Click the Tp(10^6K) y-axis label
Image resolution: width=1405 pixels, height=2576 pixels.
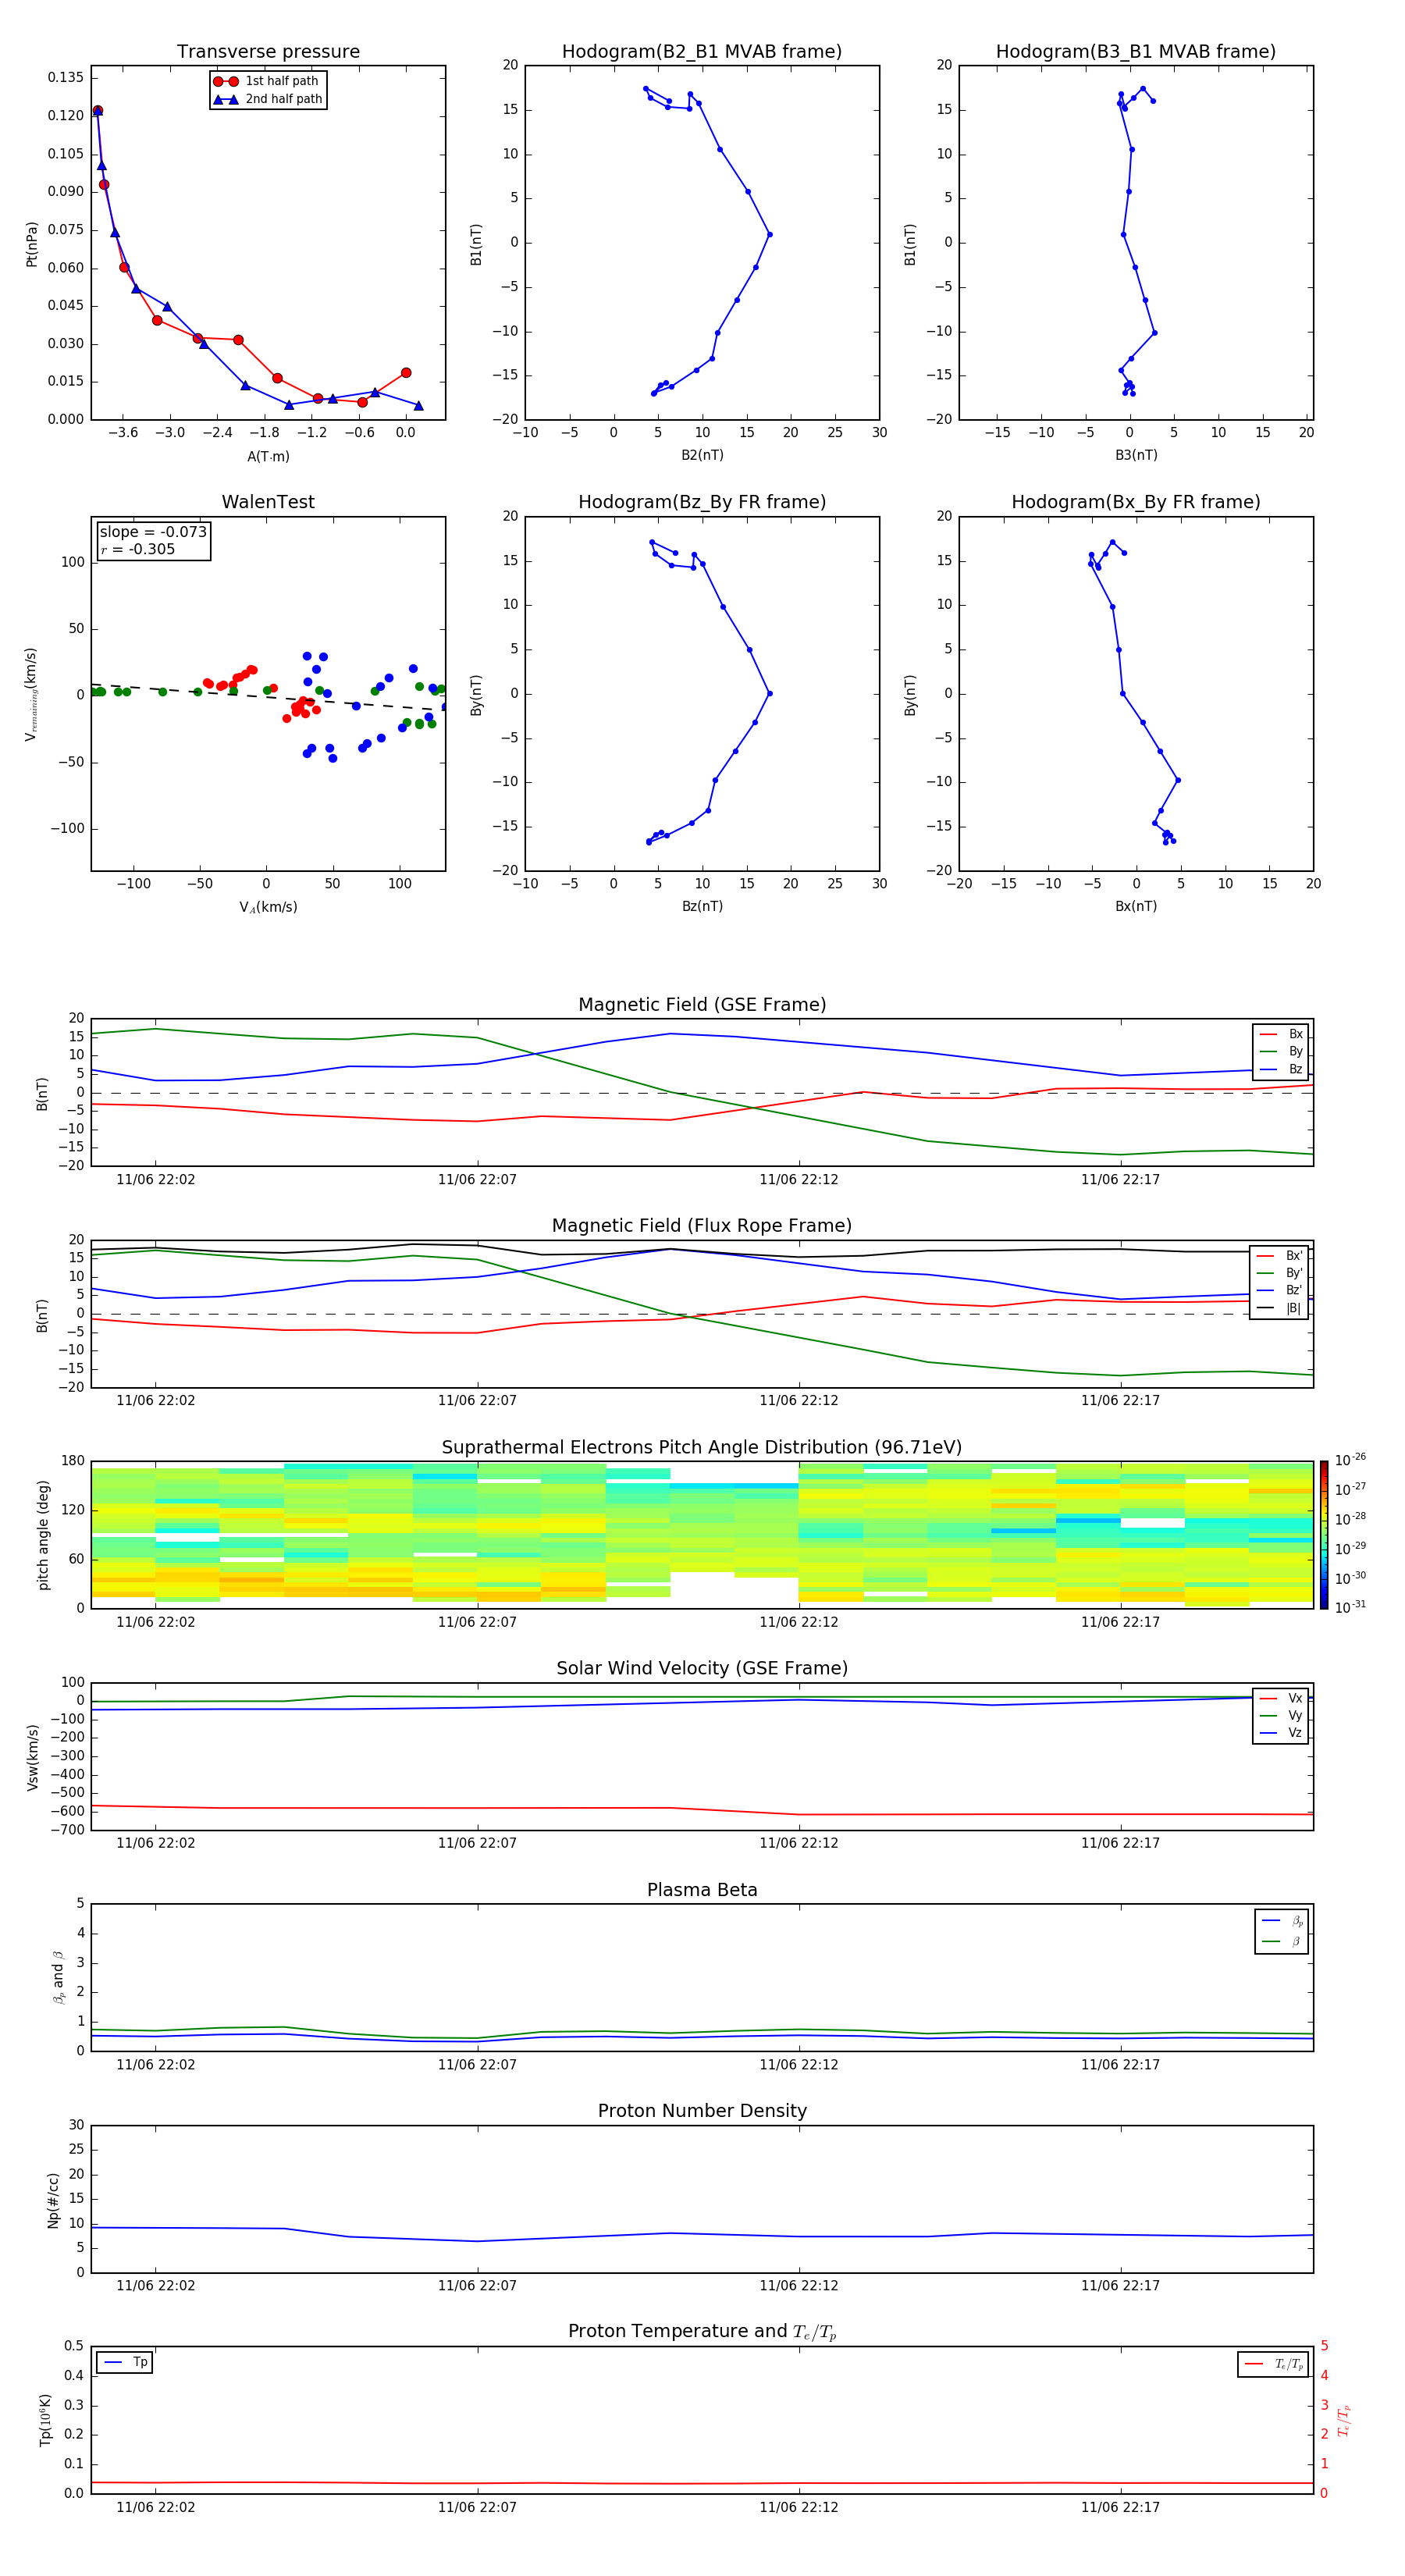point(45,2420)
